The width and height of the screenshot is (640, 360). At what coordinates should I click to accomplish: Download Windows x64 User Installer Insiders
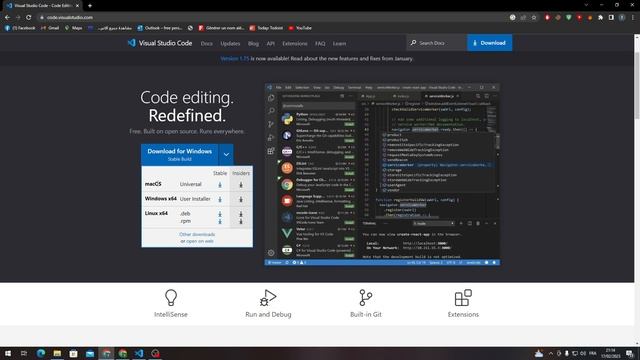click(x=241, y=199)
